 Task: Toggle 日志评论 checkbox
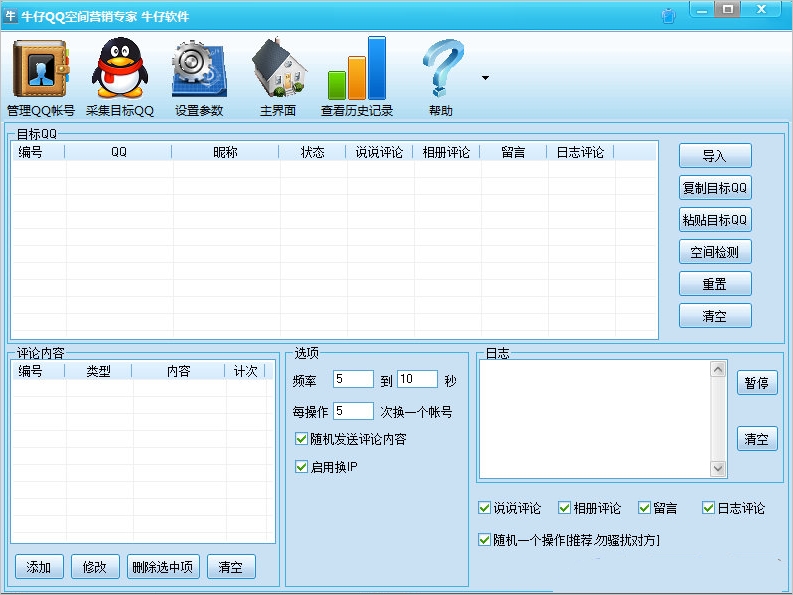click(x=709, y=507)
